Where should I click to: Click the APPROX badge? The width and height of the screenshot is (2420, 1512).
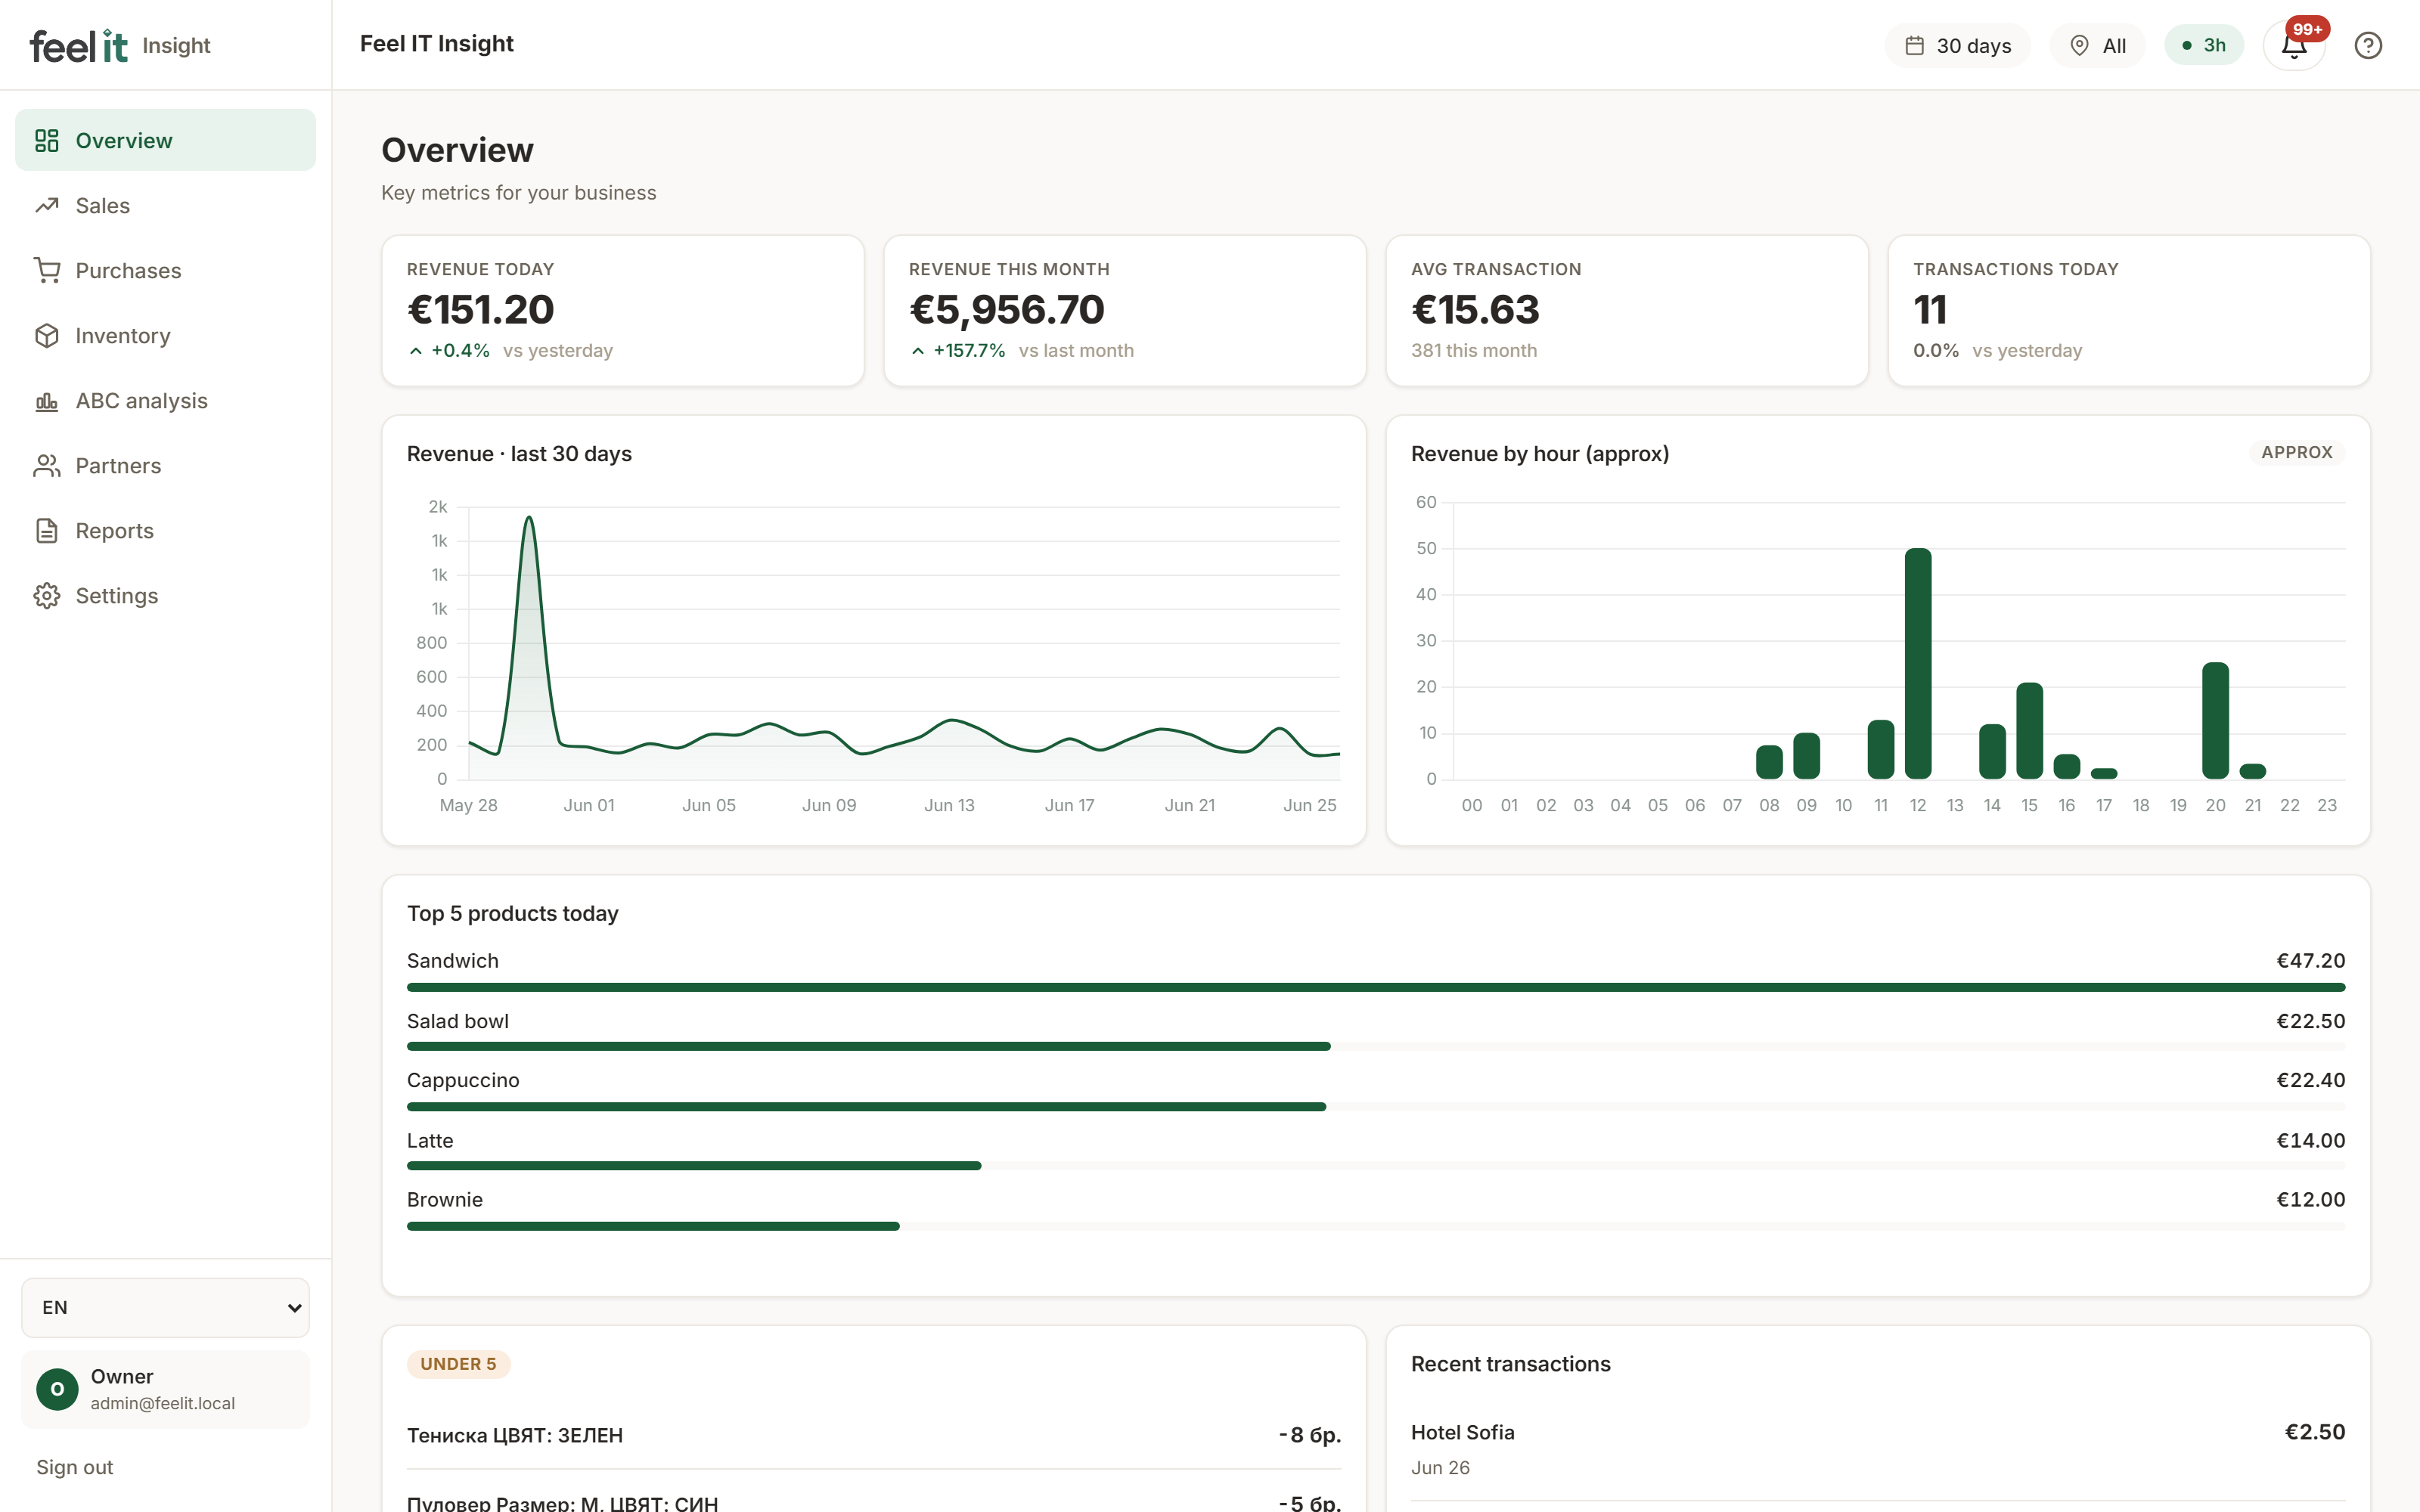(x=2296, y=452)
